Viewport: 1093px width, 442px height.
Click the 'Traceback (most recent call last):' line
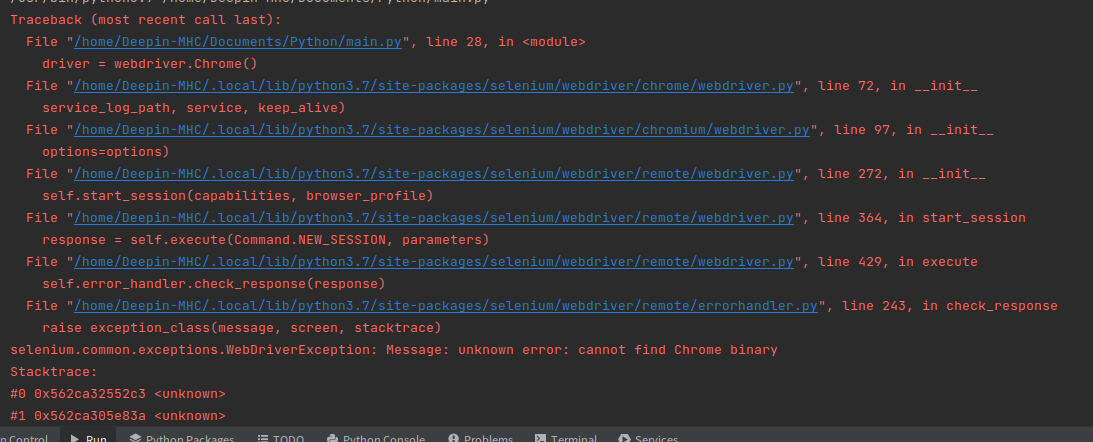146,20
